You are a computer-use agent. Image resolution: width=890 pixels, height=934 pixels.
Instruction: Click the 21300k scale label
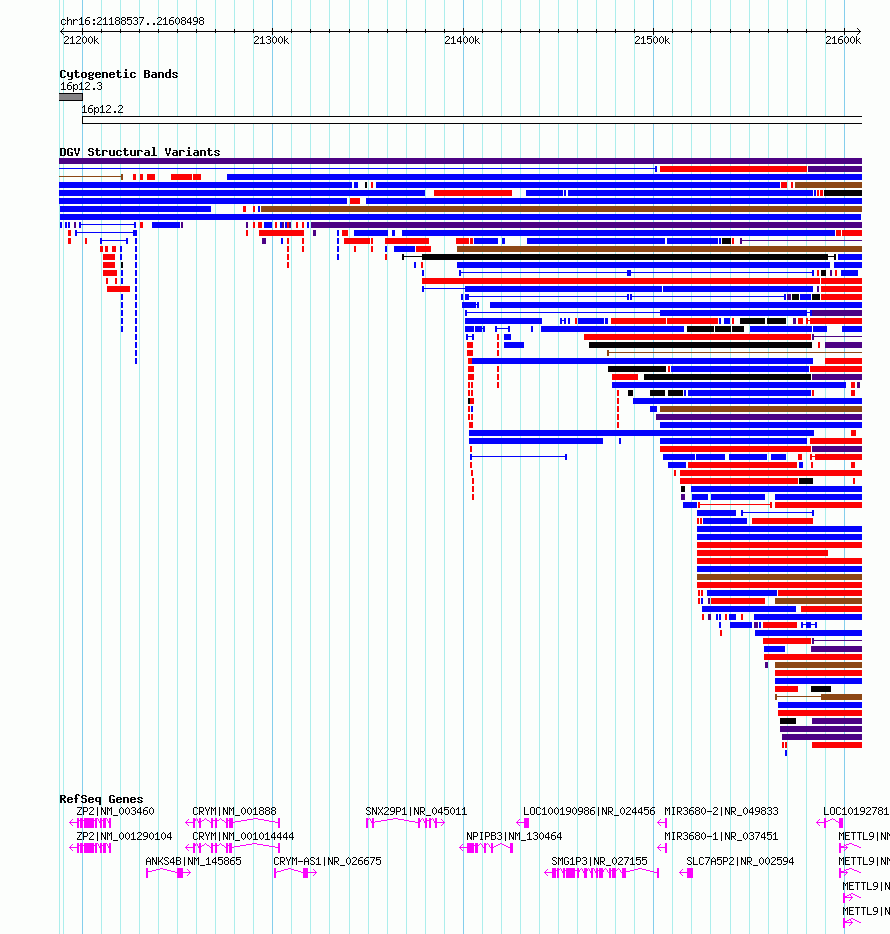pos(271,41)
